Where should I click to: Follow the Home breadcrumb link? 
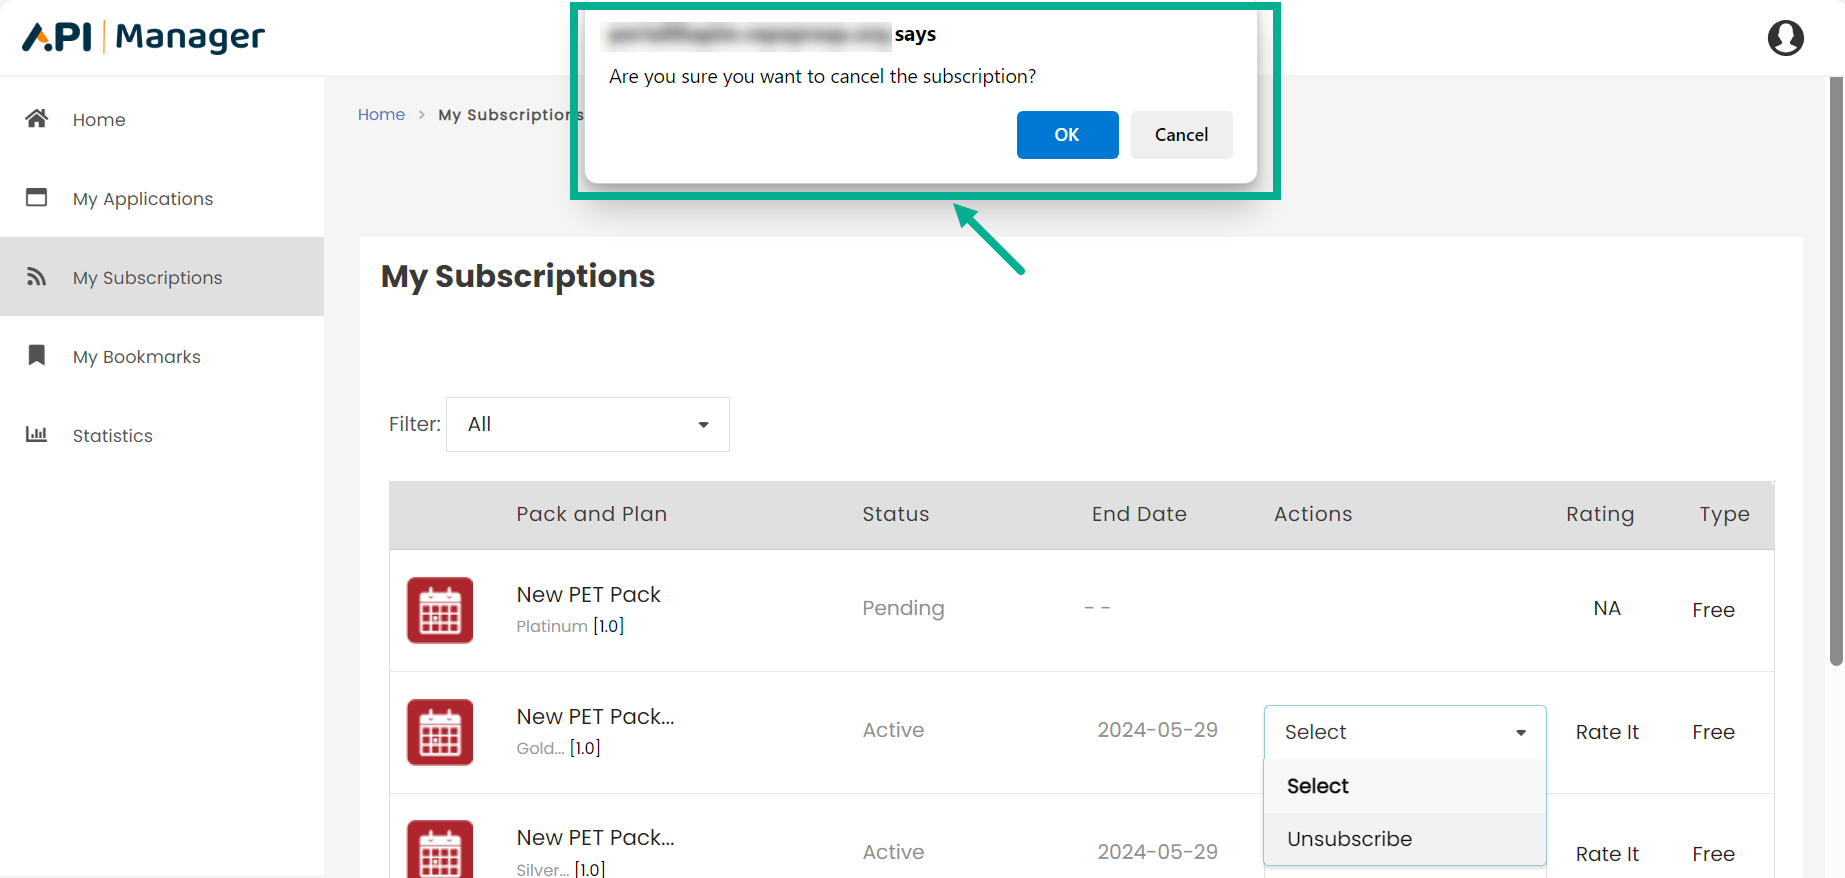(381, 115)
